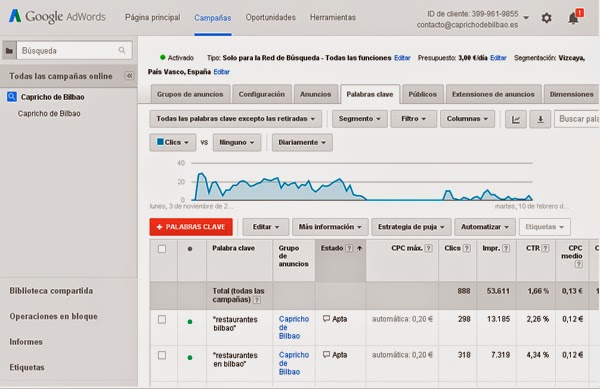Click help icon beside Total todas las campañas

coord(257,300)
